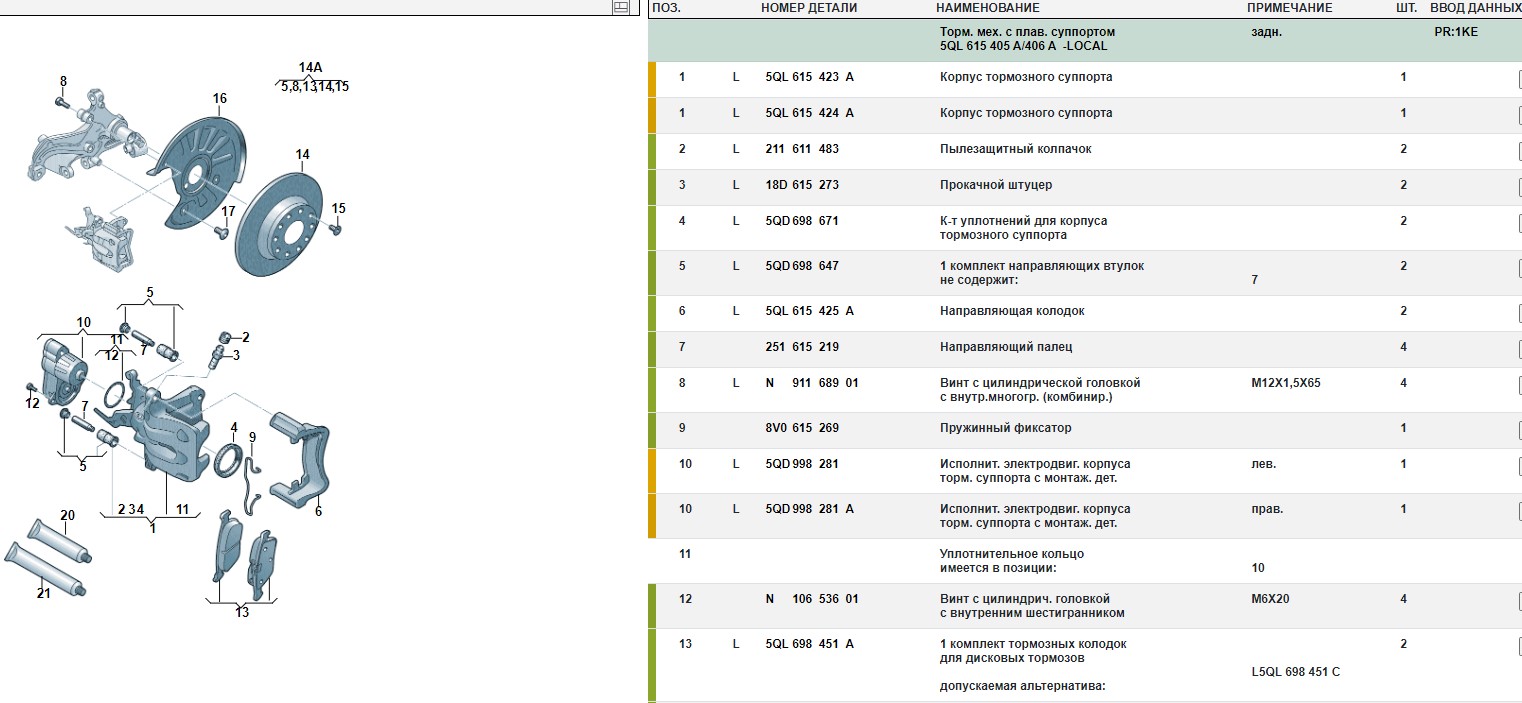Screen dimensions: 1522x703
Task: Click the ШТ. quantity column header
Action: click(1406, 8)
